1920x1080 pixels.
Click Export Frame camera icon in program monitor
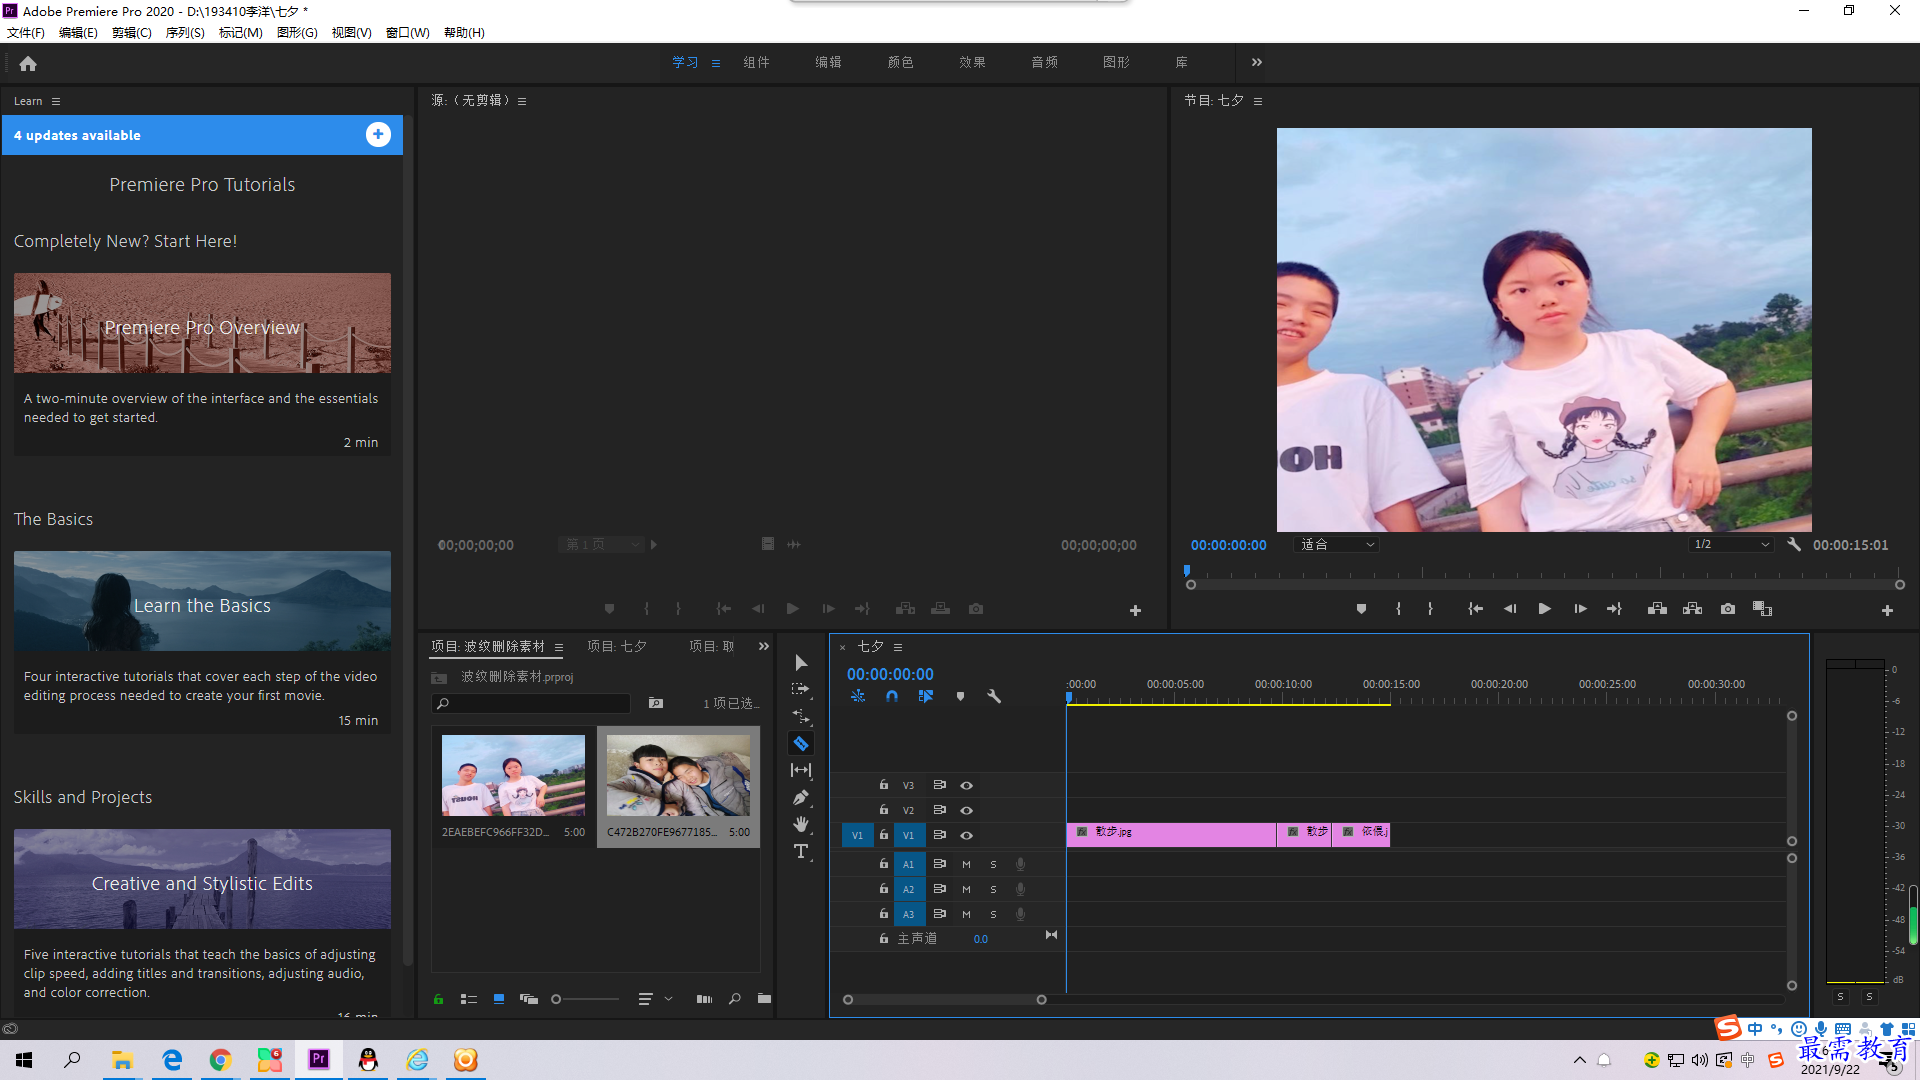(x=1727, y=609)
